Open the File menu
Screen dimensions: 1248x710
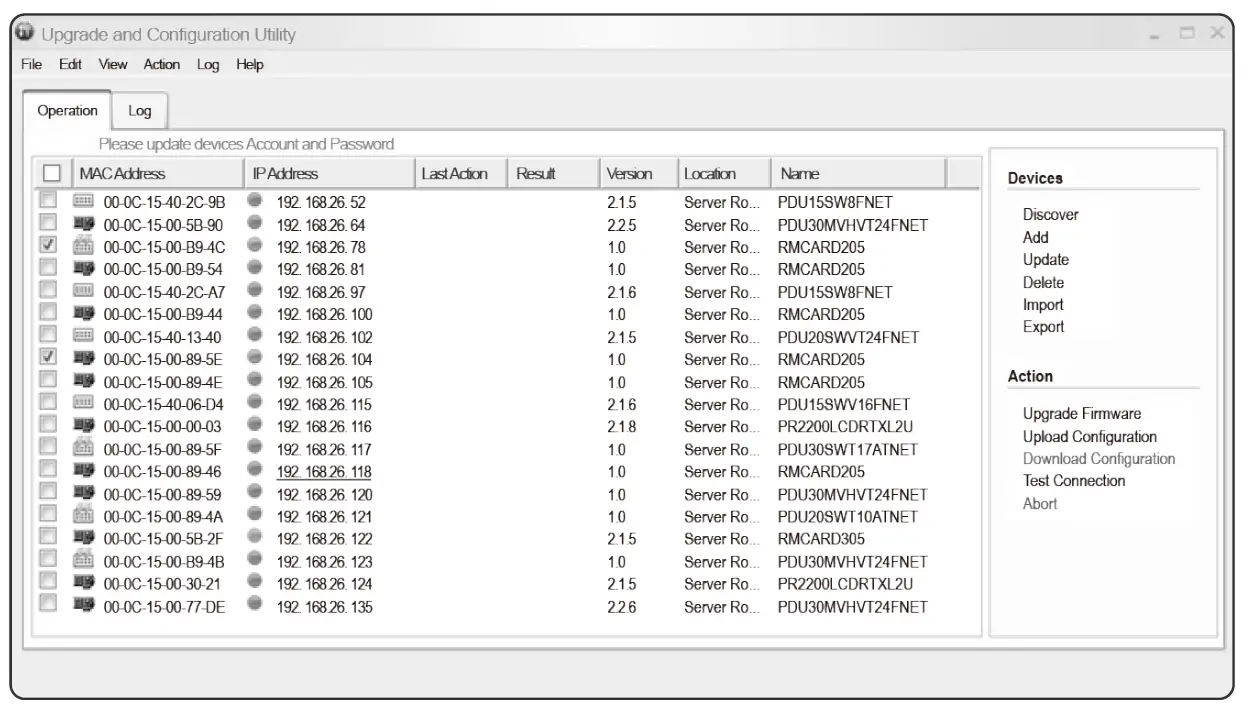pyautogui.click(x=31, y=65)
